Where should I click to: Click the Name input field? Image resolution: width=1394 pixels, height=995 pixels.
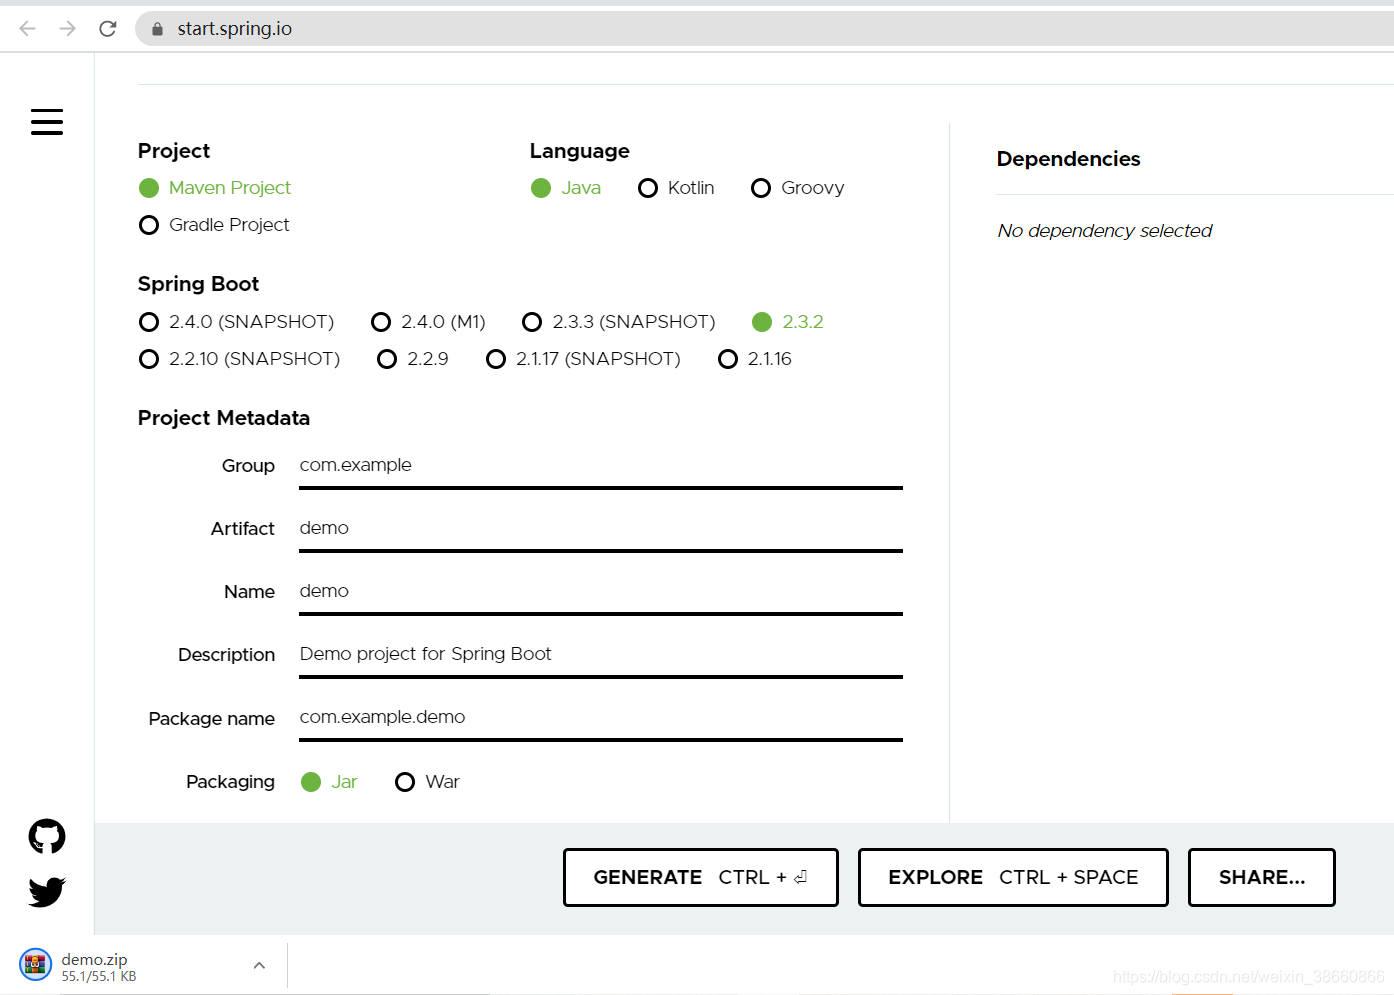click(x=600, y=592)
